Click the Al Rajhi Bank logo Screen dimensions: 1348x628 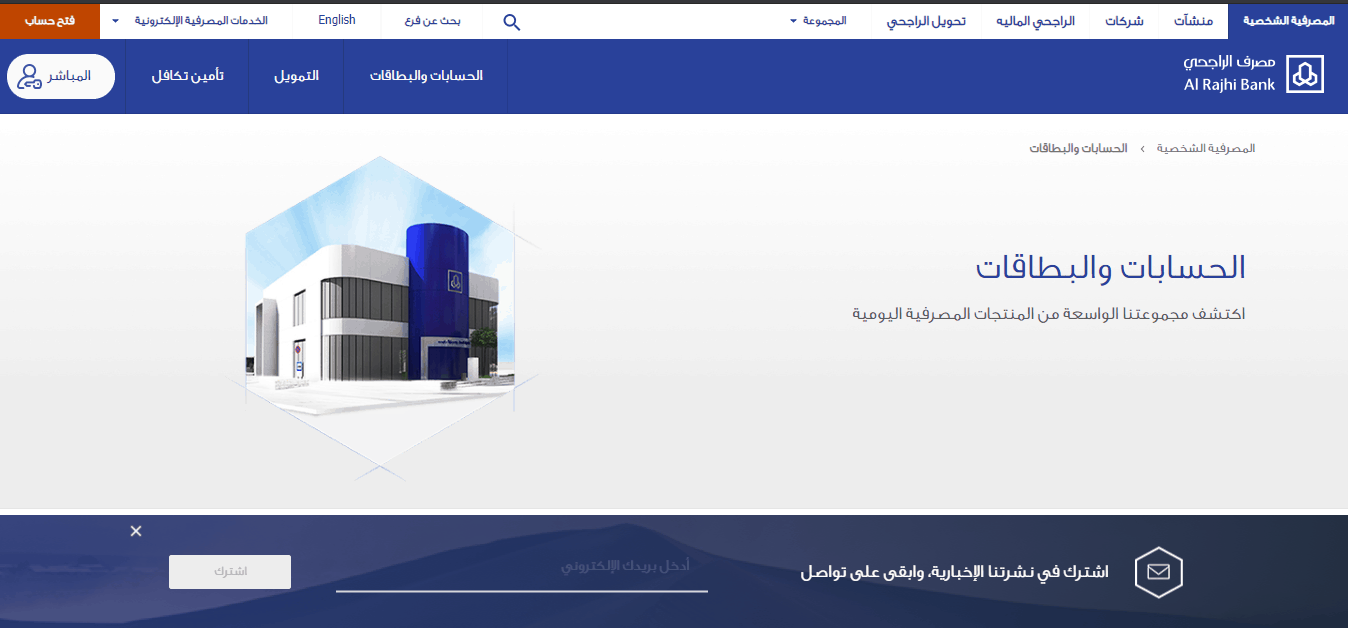coord(1253,74)
